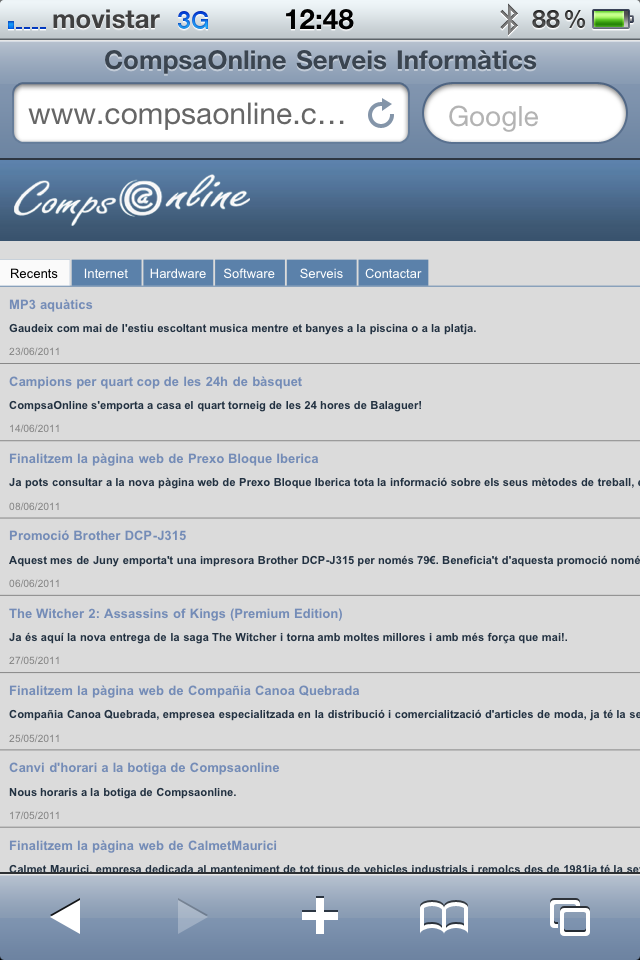
Task: Tap the Bluetooth status icon
Action: click(509, 20)
